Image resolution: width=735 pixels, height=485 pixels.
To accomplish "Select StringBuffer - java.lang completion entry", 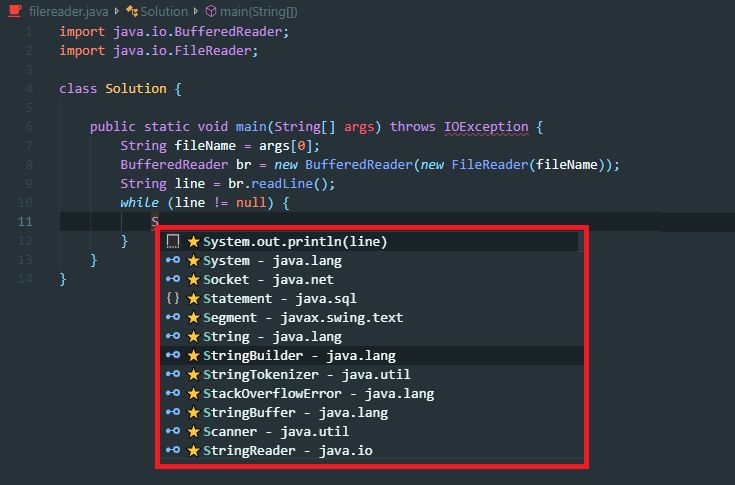I will [x=295, y=412].
